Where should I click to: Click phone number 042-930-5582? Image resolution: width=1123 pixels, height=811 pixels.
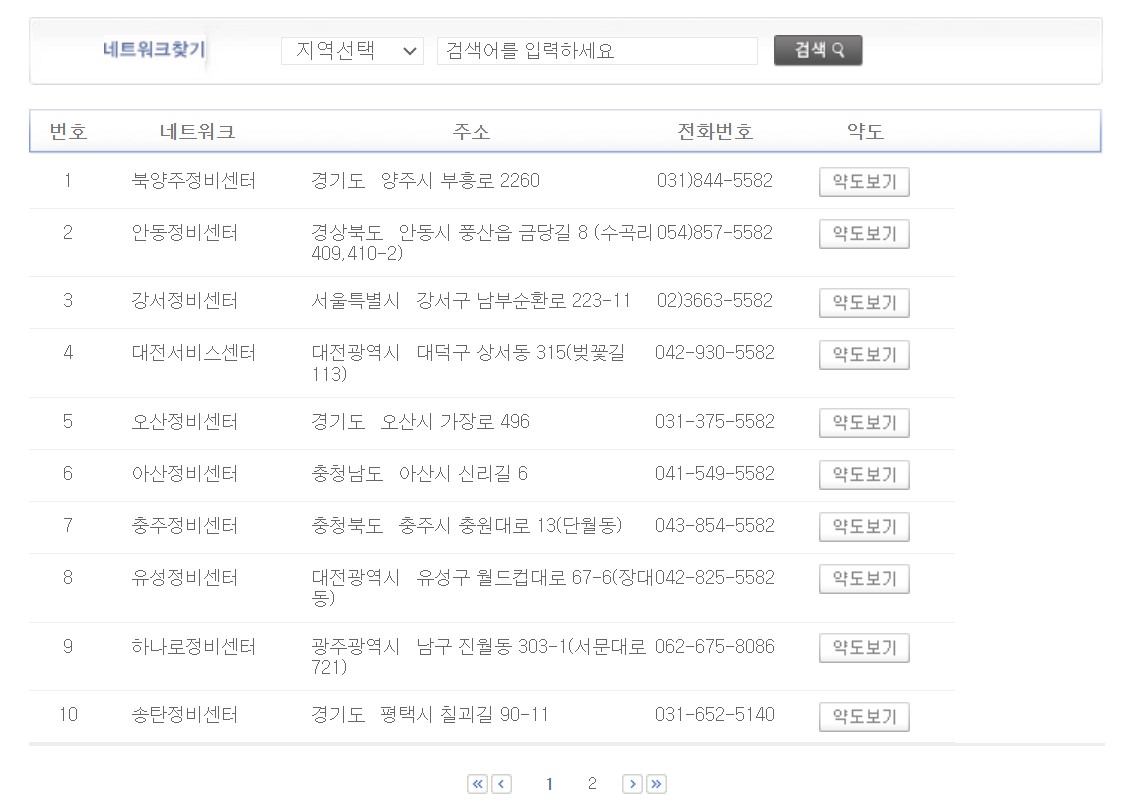pyautogui.click(x=715, y=353)
